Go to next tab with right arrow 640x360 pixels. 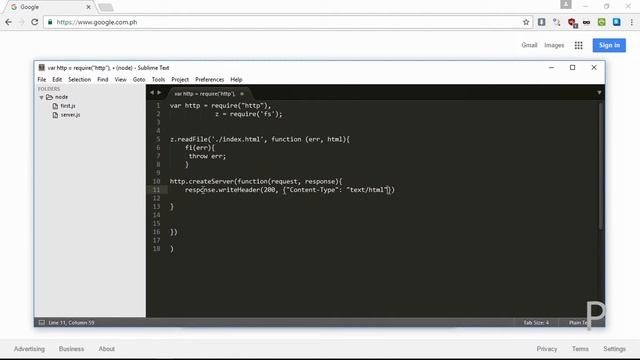point(159,93)
